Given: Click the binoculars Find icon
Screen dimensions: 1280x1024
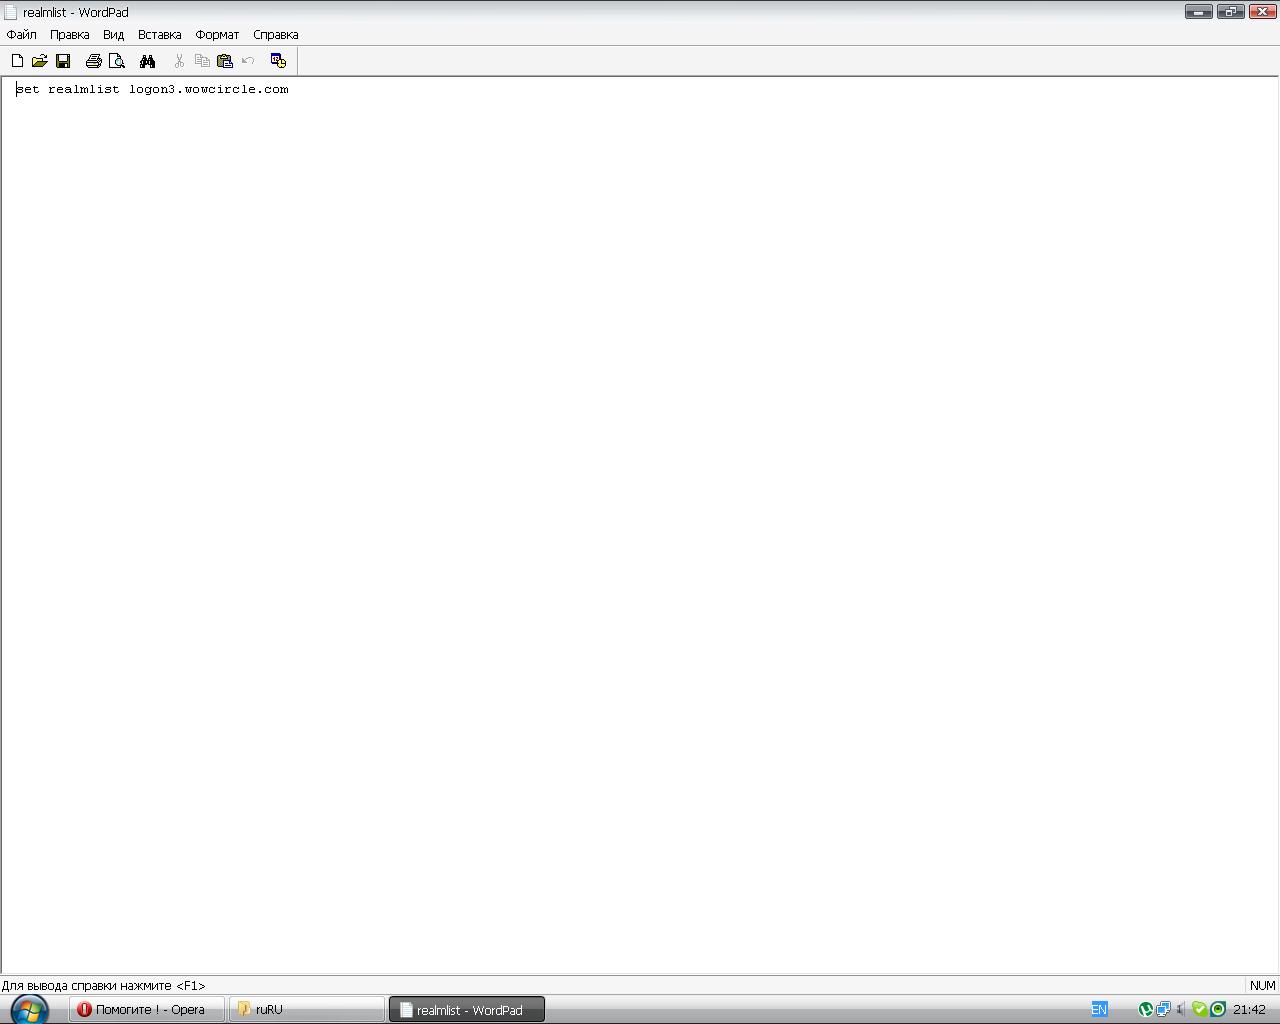Looking at the screenshot, I should click(148, 61).
